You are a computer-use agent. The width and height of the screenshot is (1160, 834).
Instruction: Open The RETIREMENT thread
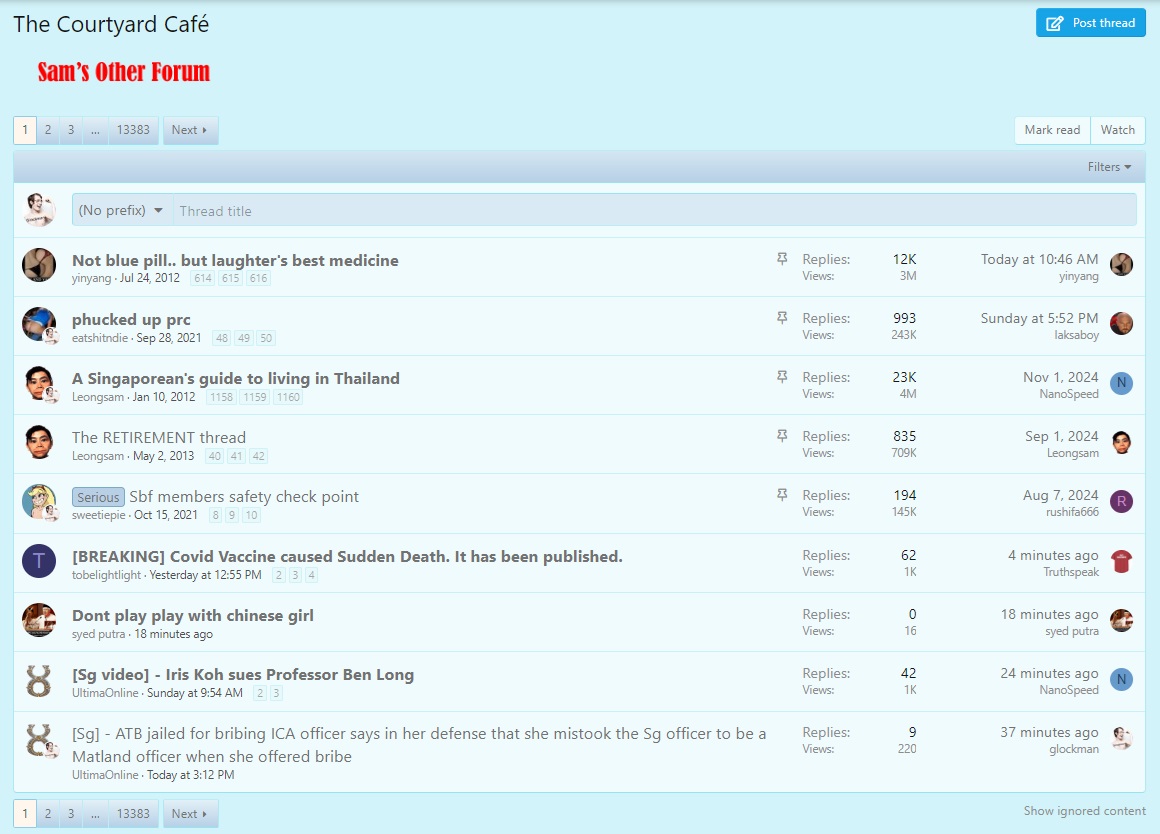pyautogui.click(x=158, y=437)
